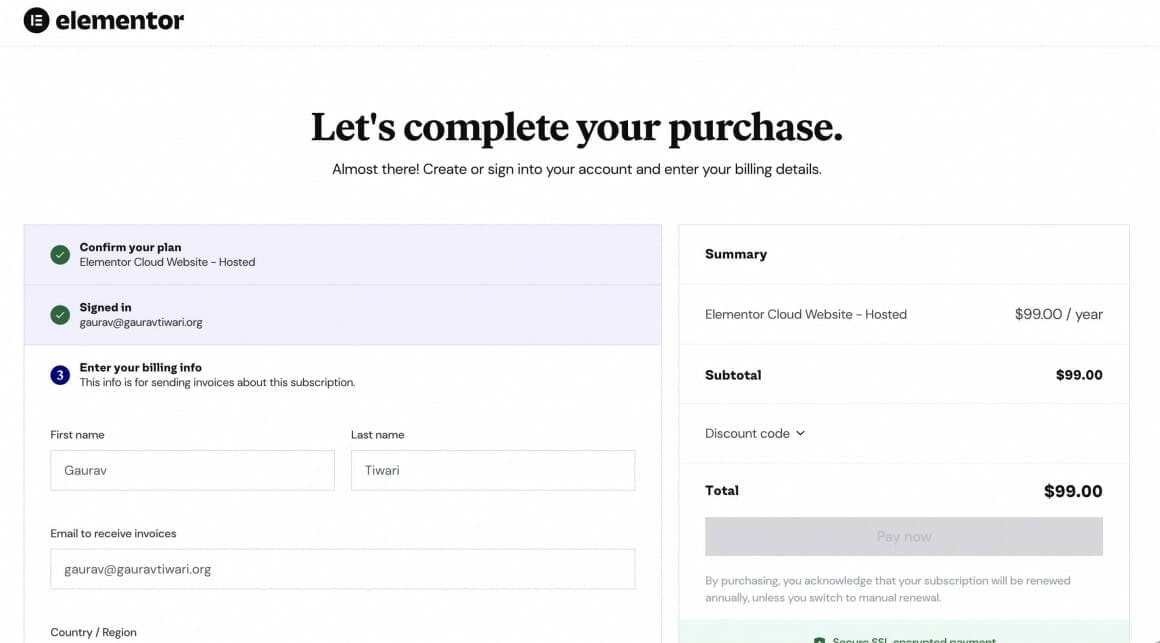
Task: Click the email to receive invoices field
Action: (342, 569)
